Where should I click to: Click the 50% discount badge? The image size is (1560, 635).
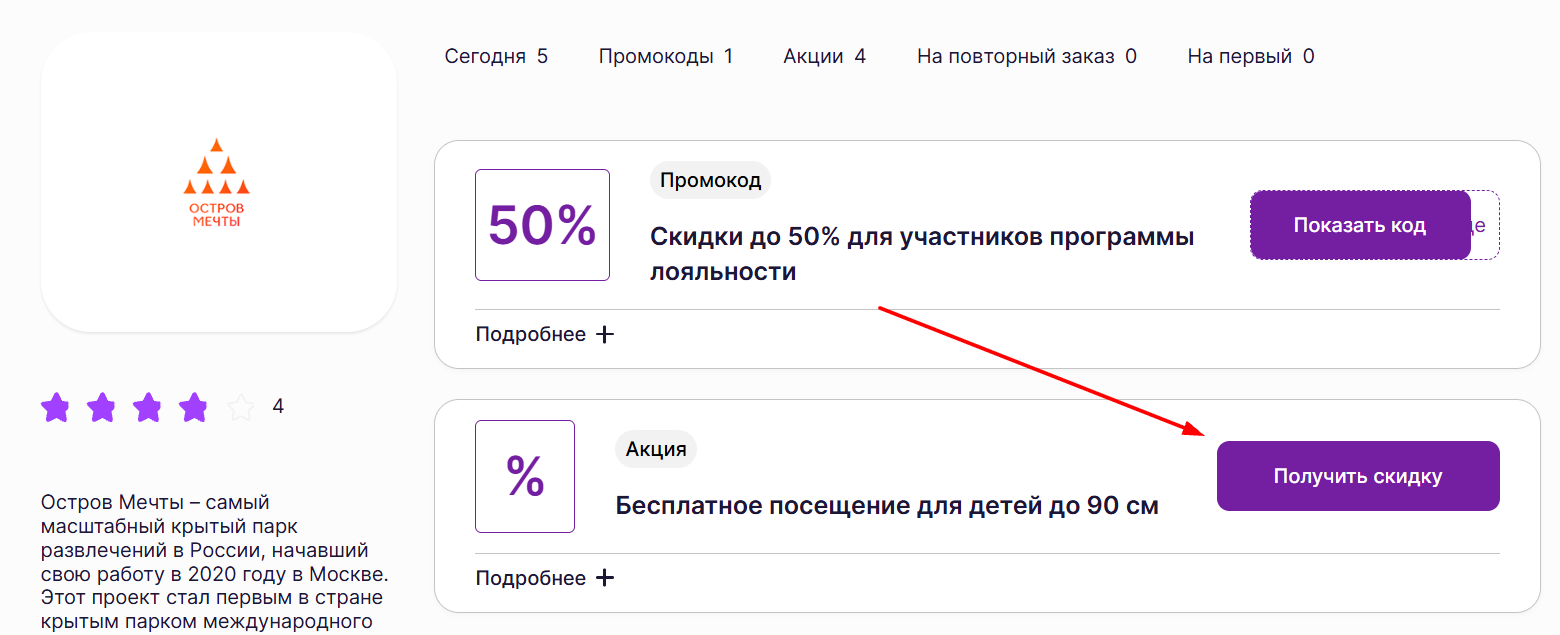tap(542, 225)
